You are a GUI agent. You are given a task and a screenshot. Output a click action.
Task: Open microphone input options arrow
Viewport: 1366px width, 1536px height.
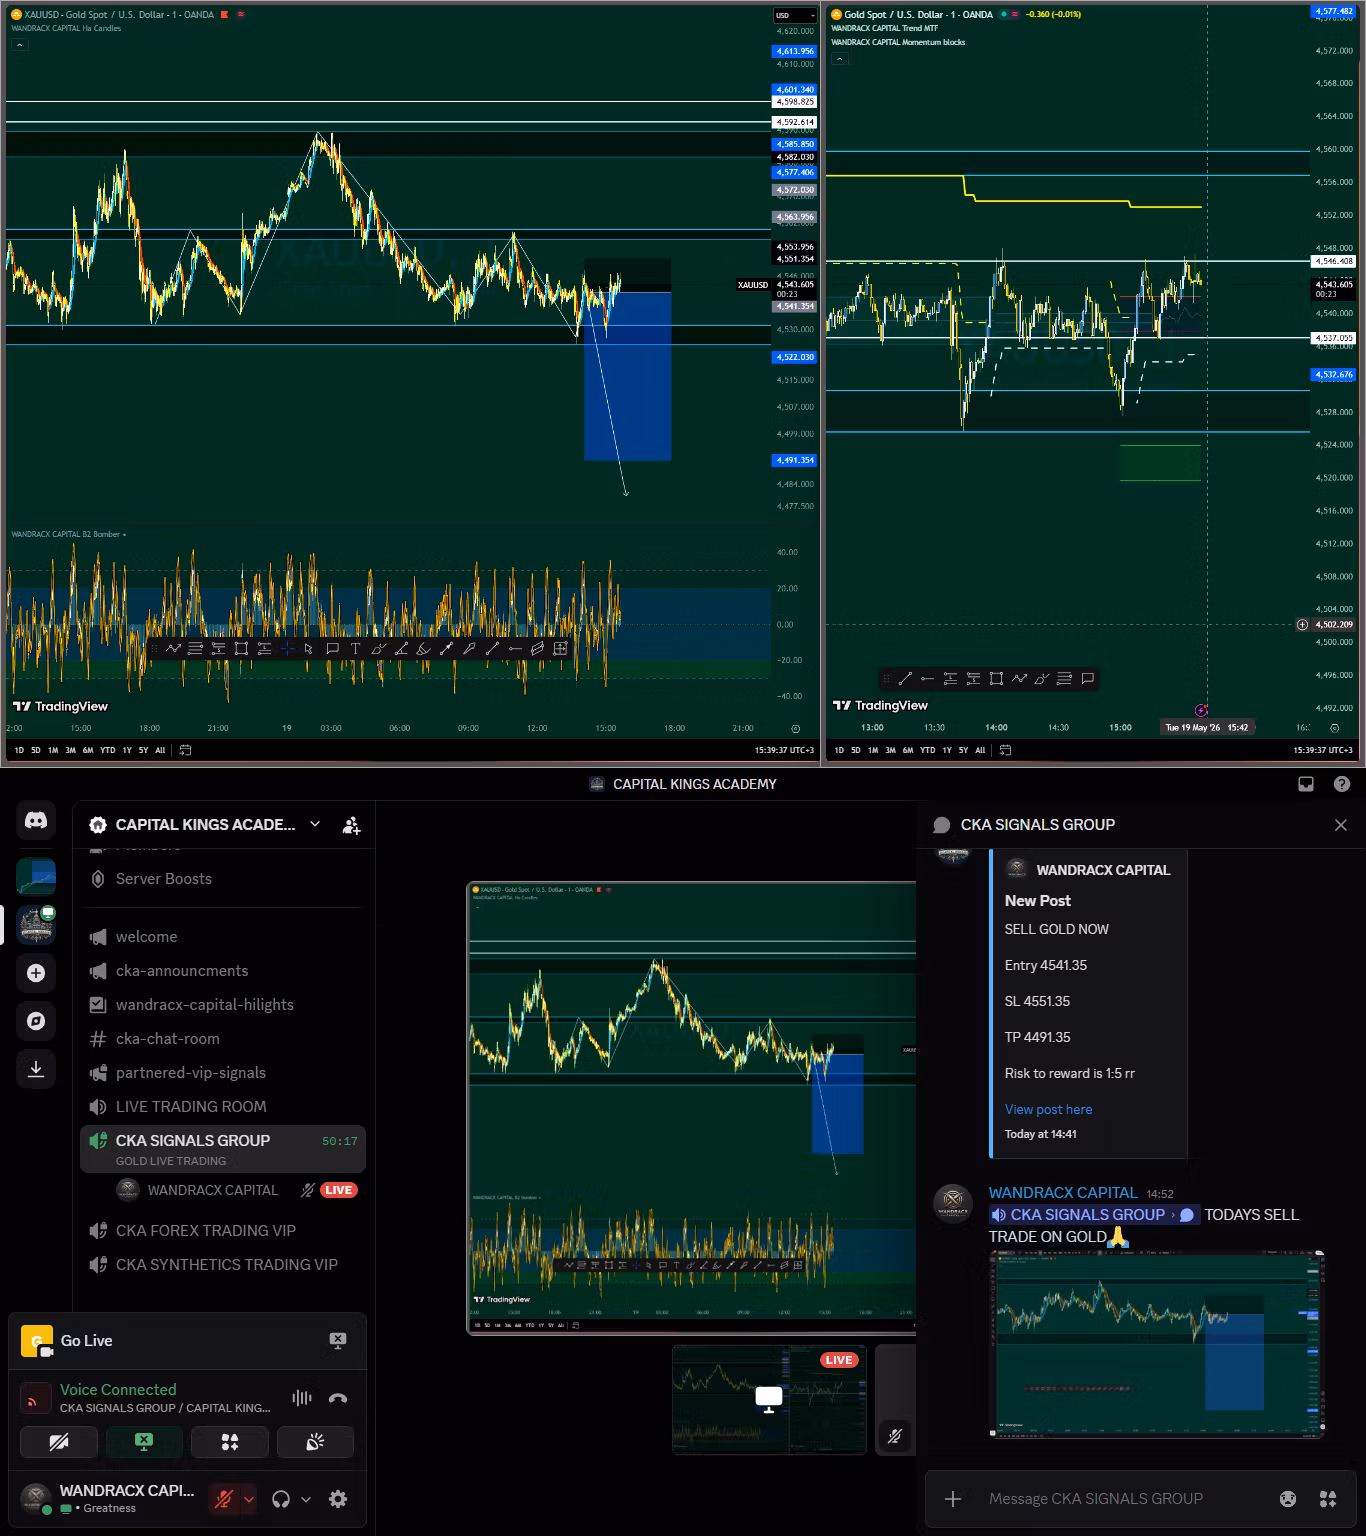[248, 1499]
